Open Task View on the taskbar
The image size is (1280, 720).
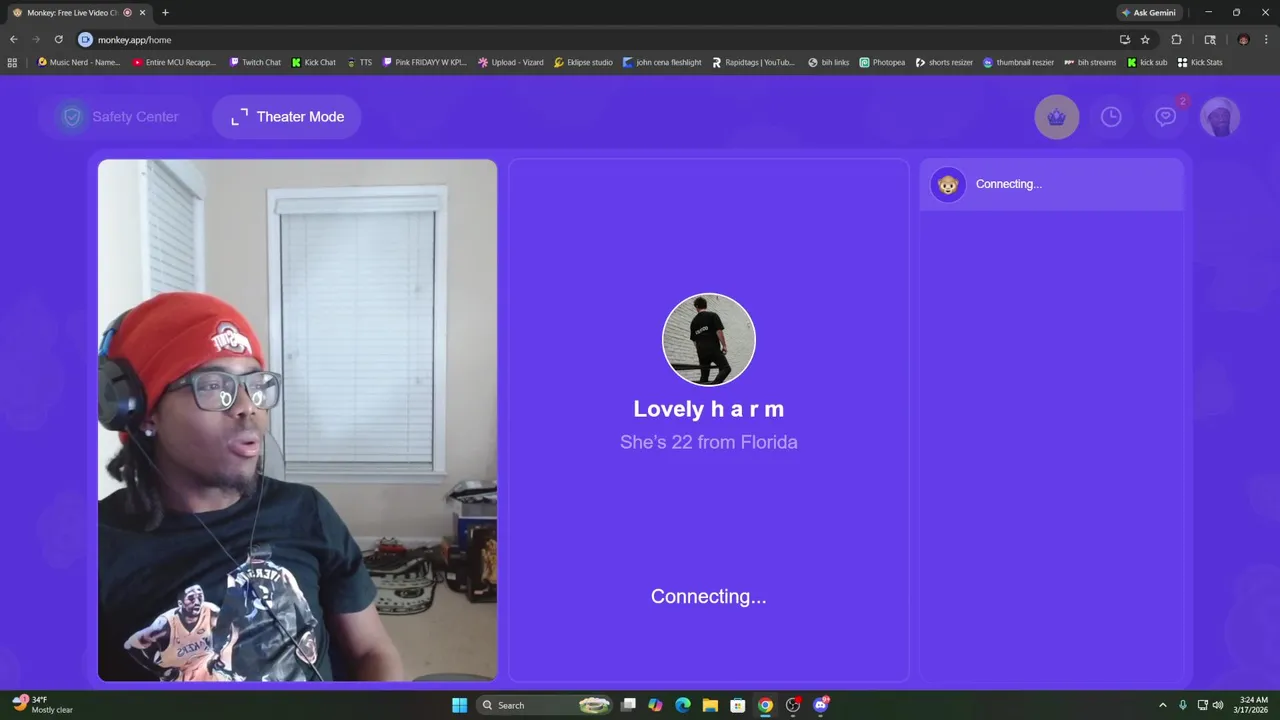click(628, 705)
